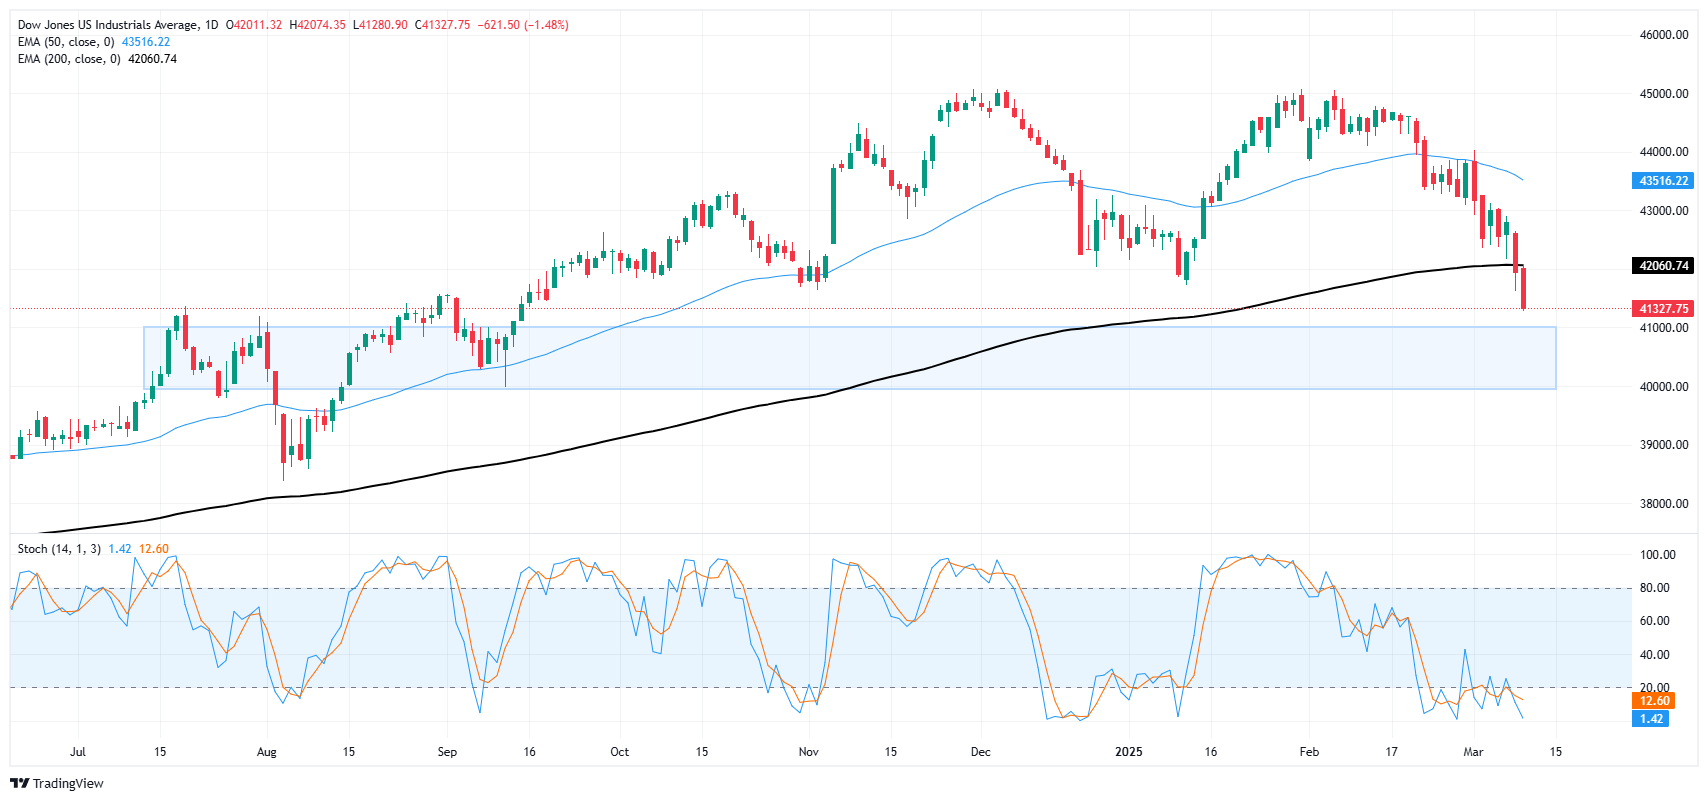
Task: Click the Dec date on the time axis
Action: (980, 752)
